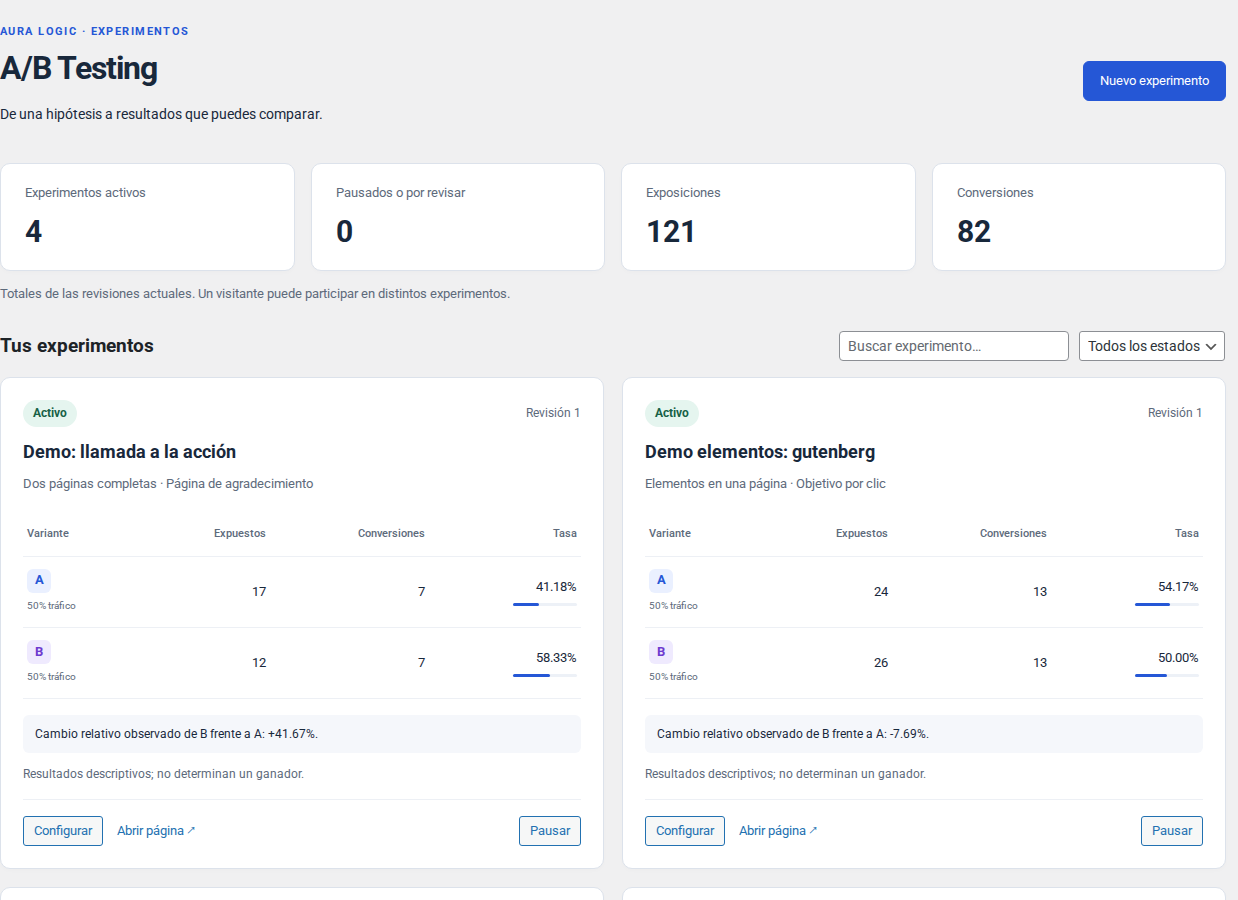Click the Activo badge on llamada a la acción
Screen dimensions: 1238x900
click(50, 413)
